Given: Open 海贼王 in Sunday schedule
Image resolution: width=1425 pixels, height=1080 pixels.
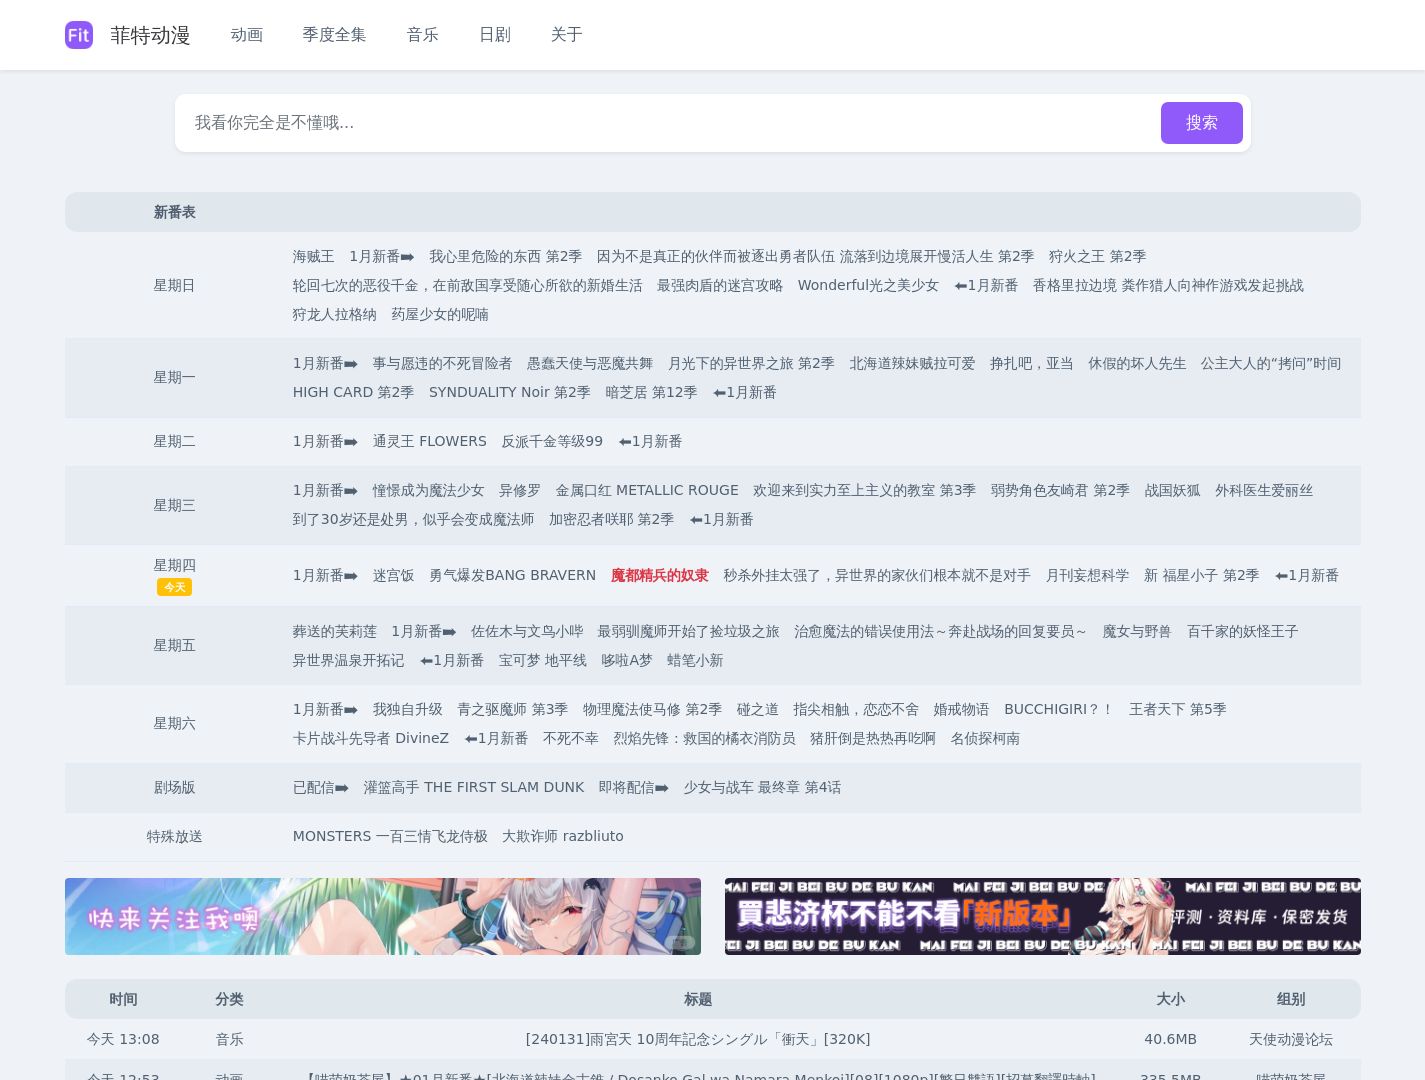Looking at the screenshot, I should 314,257.
